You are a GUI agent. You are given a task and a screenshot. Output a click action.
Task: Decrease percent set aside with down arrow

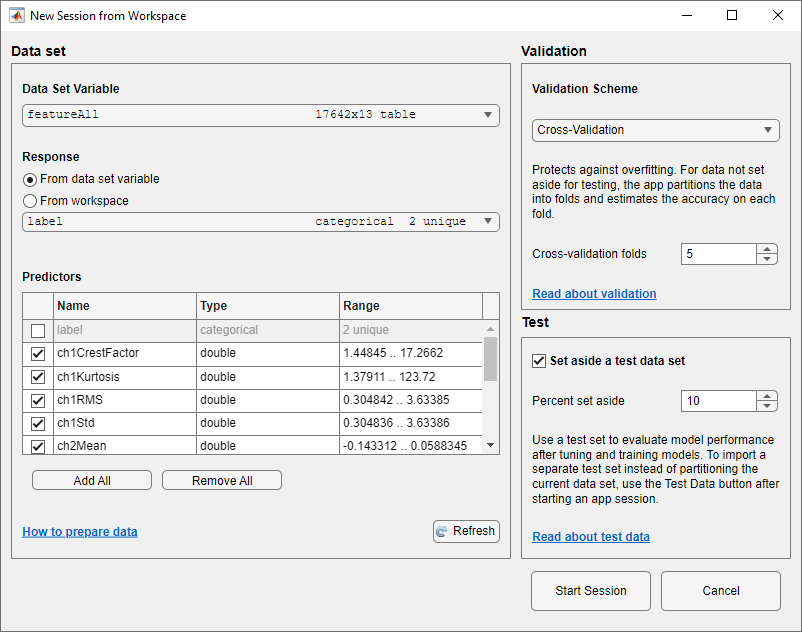tap(767, 406)
